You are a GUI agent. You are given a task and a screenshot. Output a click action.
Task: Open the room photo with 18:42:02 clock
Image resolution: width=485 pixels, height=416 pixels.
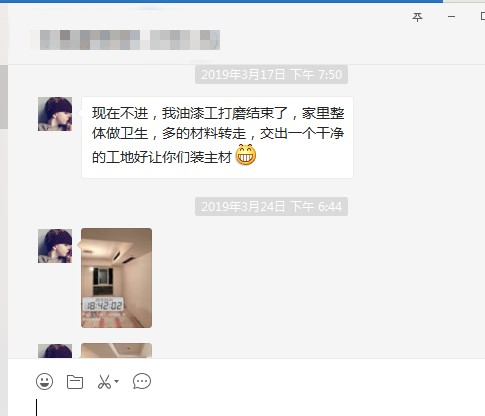[x=116, y=278]
